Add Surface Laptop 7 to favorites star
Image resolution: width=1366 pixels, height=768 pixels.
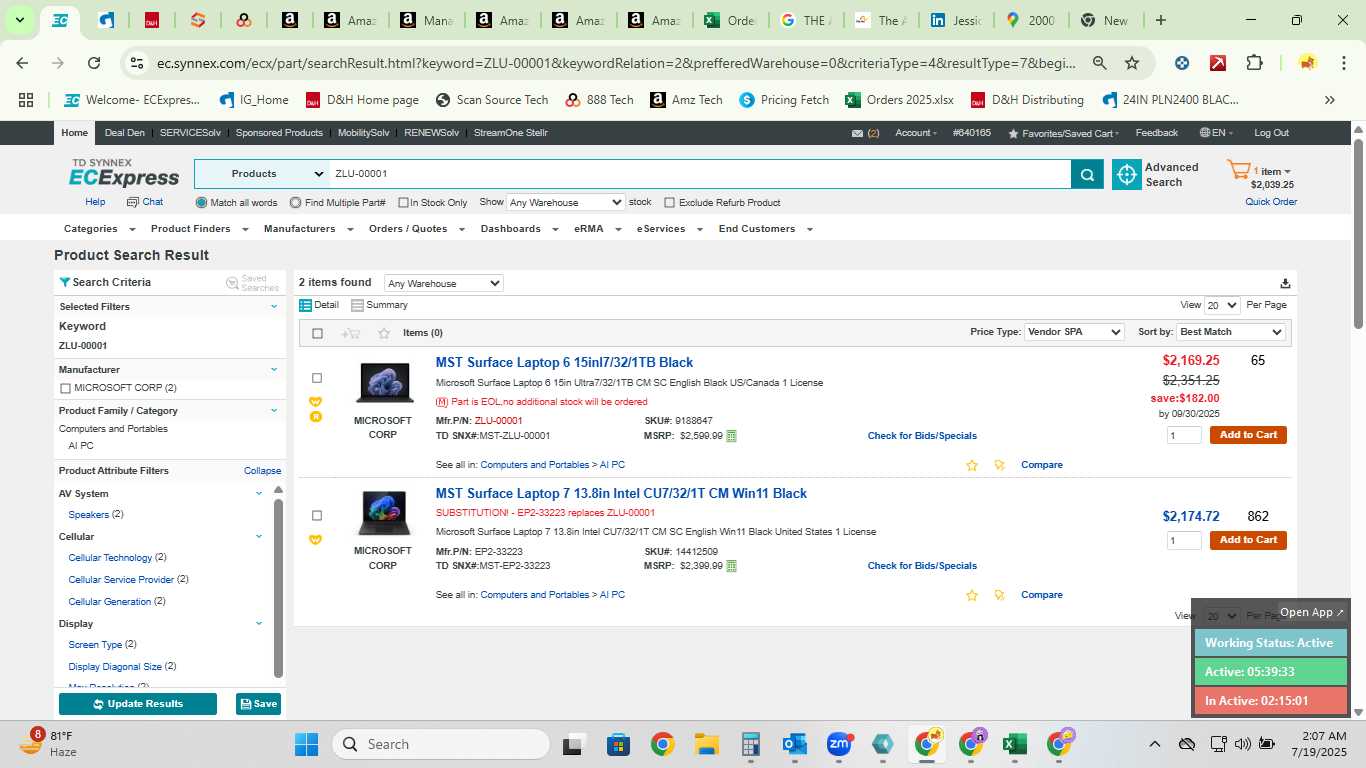click(972, 595)
